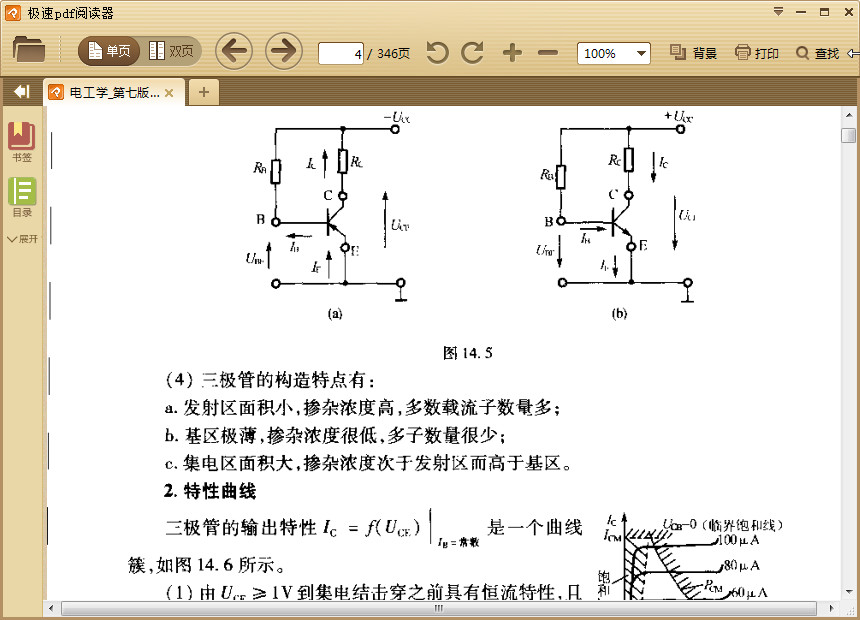Click the 极速pdf阅读器 app logo icon
Image resolution: width=860 pixels, height=620 pixels.
13,13
